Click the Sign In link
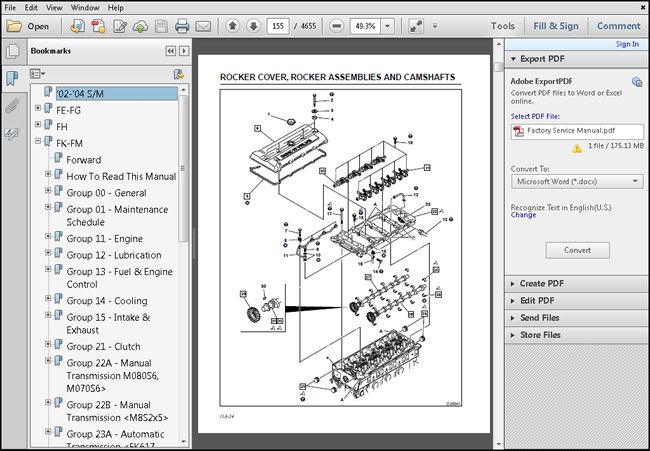Viewport: 650px width, 451px height. tap(627, 44)
